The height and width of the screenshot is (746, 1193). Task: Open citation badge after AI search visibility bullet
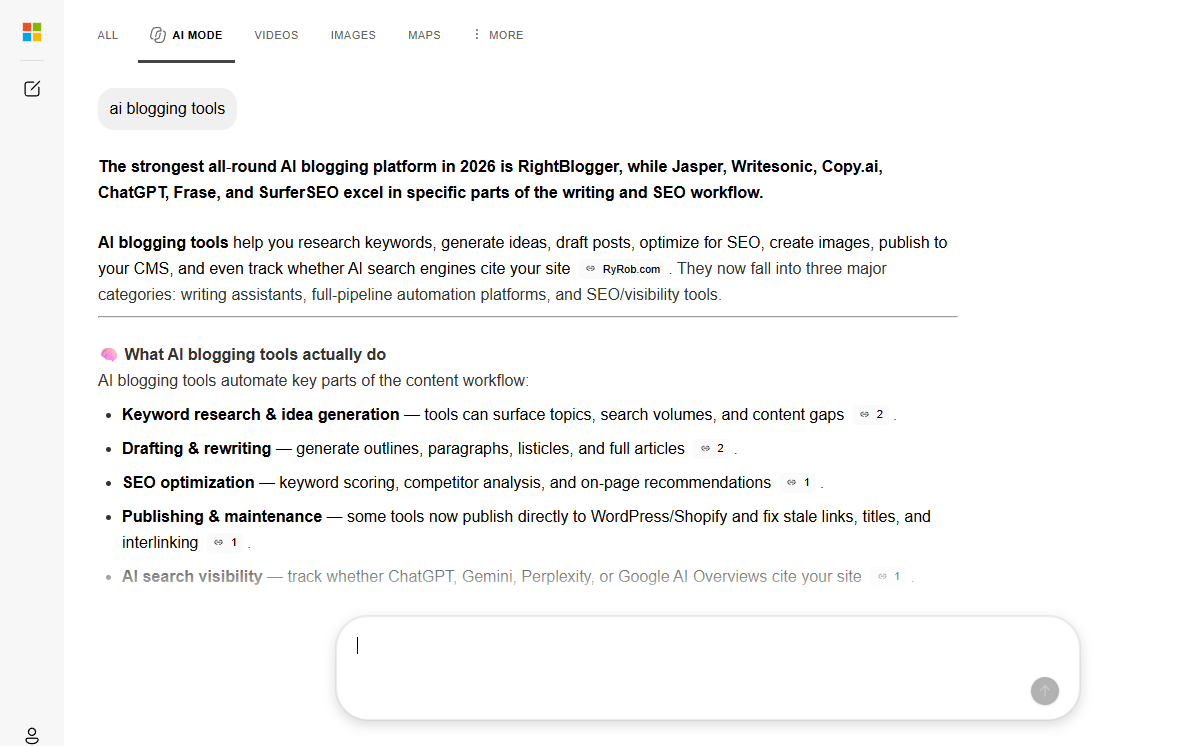point(889,576)
